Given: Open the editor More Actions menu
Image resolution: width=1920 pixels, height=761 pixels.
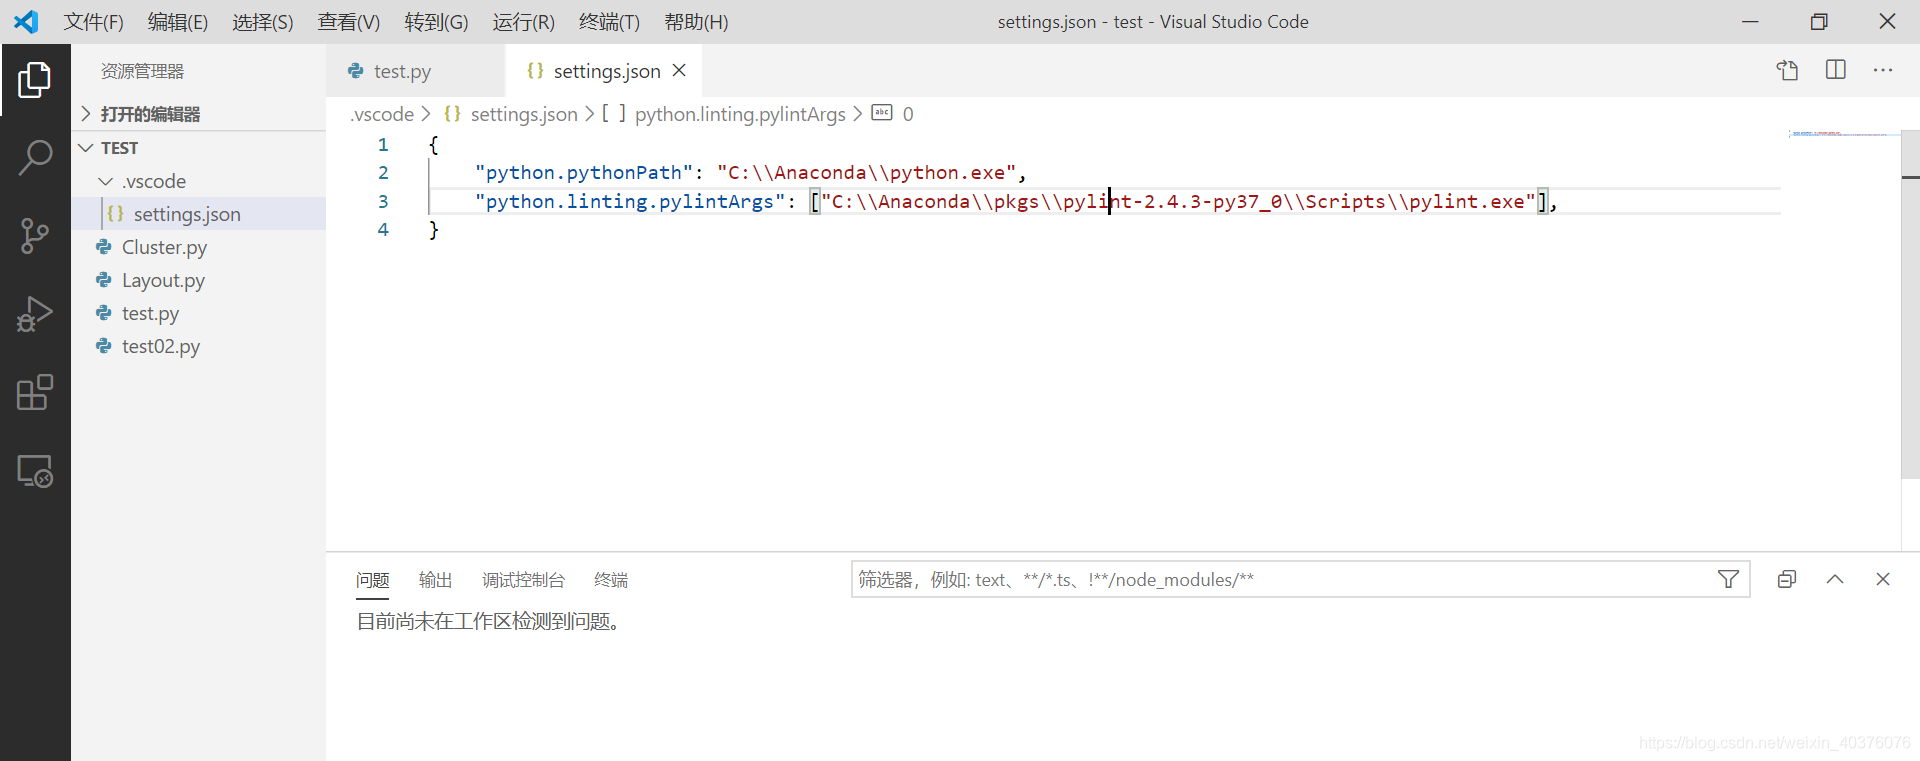Looking at the screenshot, I should coord(1883,70).
